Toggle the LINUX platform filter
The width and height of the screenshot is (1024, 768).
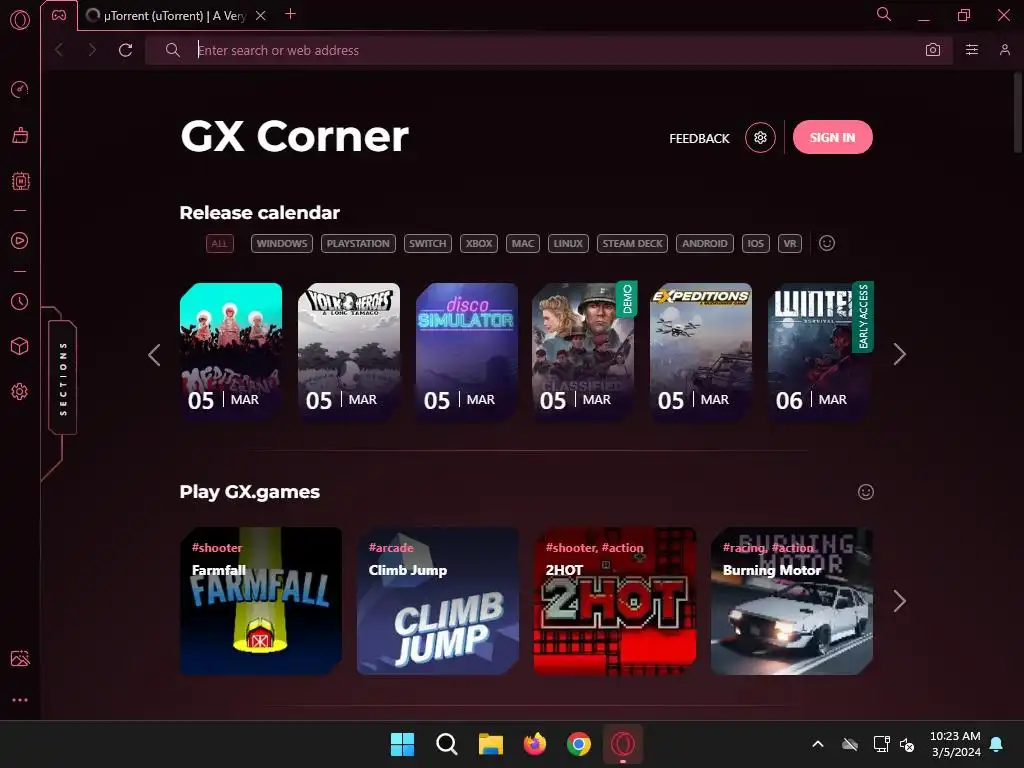coord(568,244)
